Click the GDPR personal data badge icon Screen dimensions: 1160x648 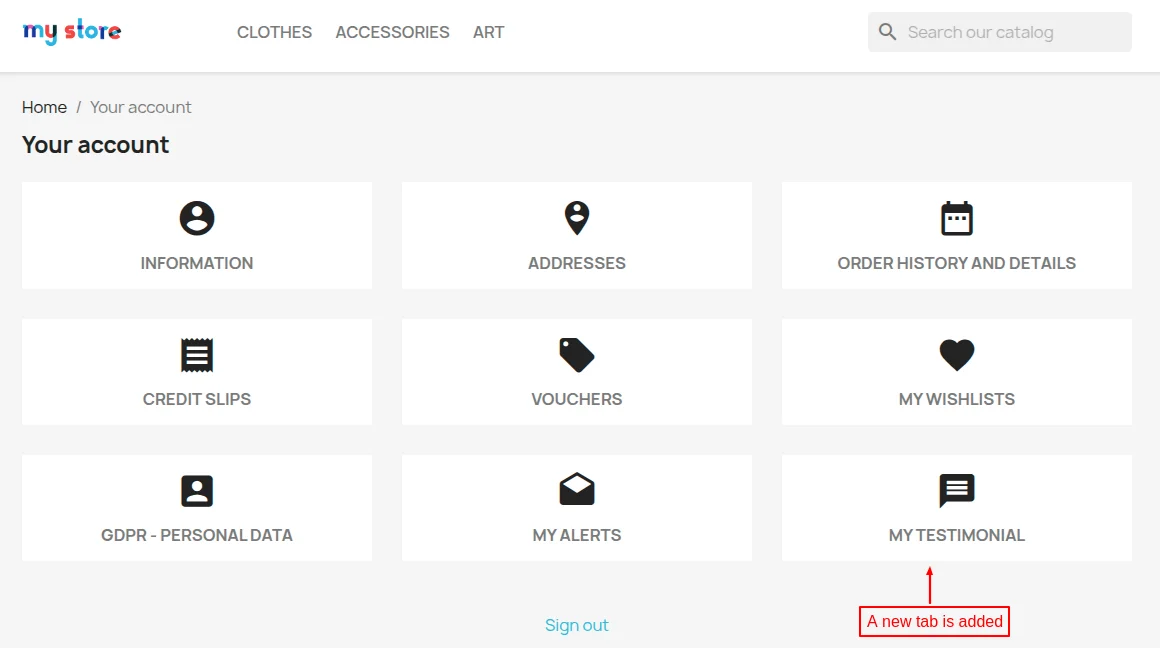[x=196, y=490]
